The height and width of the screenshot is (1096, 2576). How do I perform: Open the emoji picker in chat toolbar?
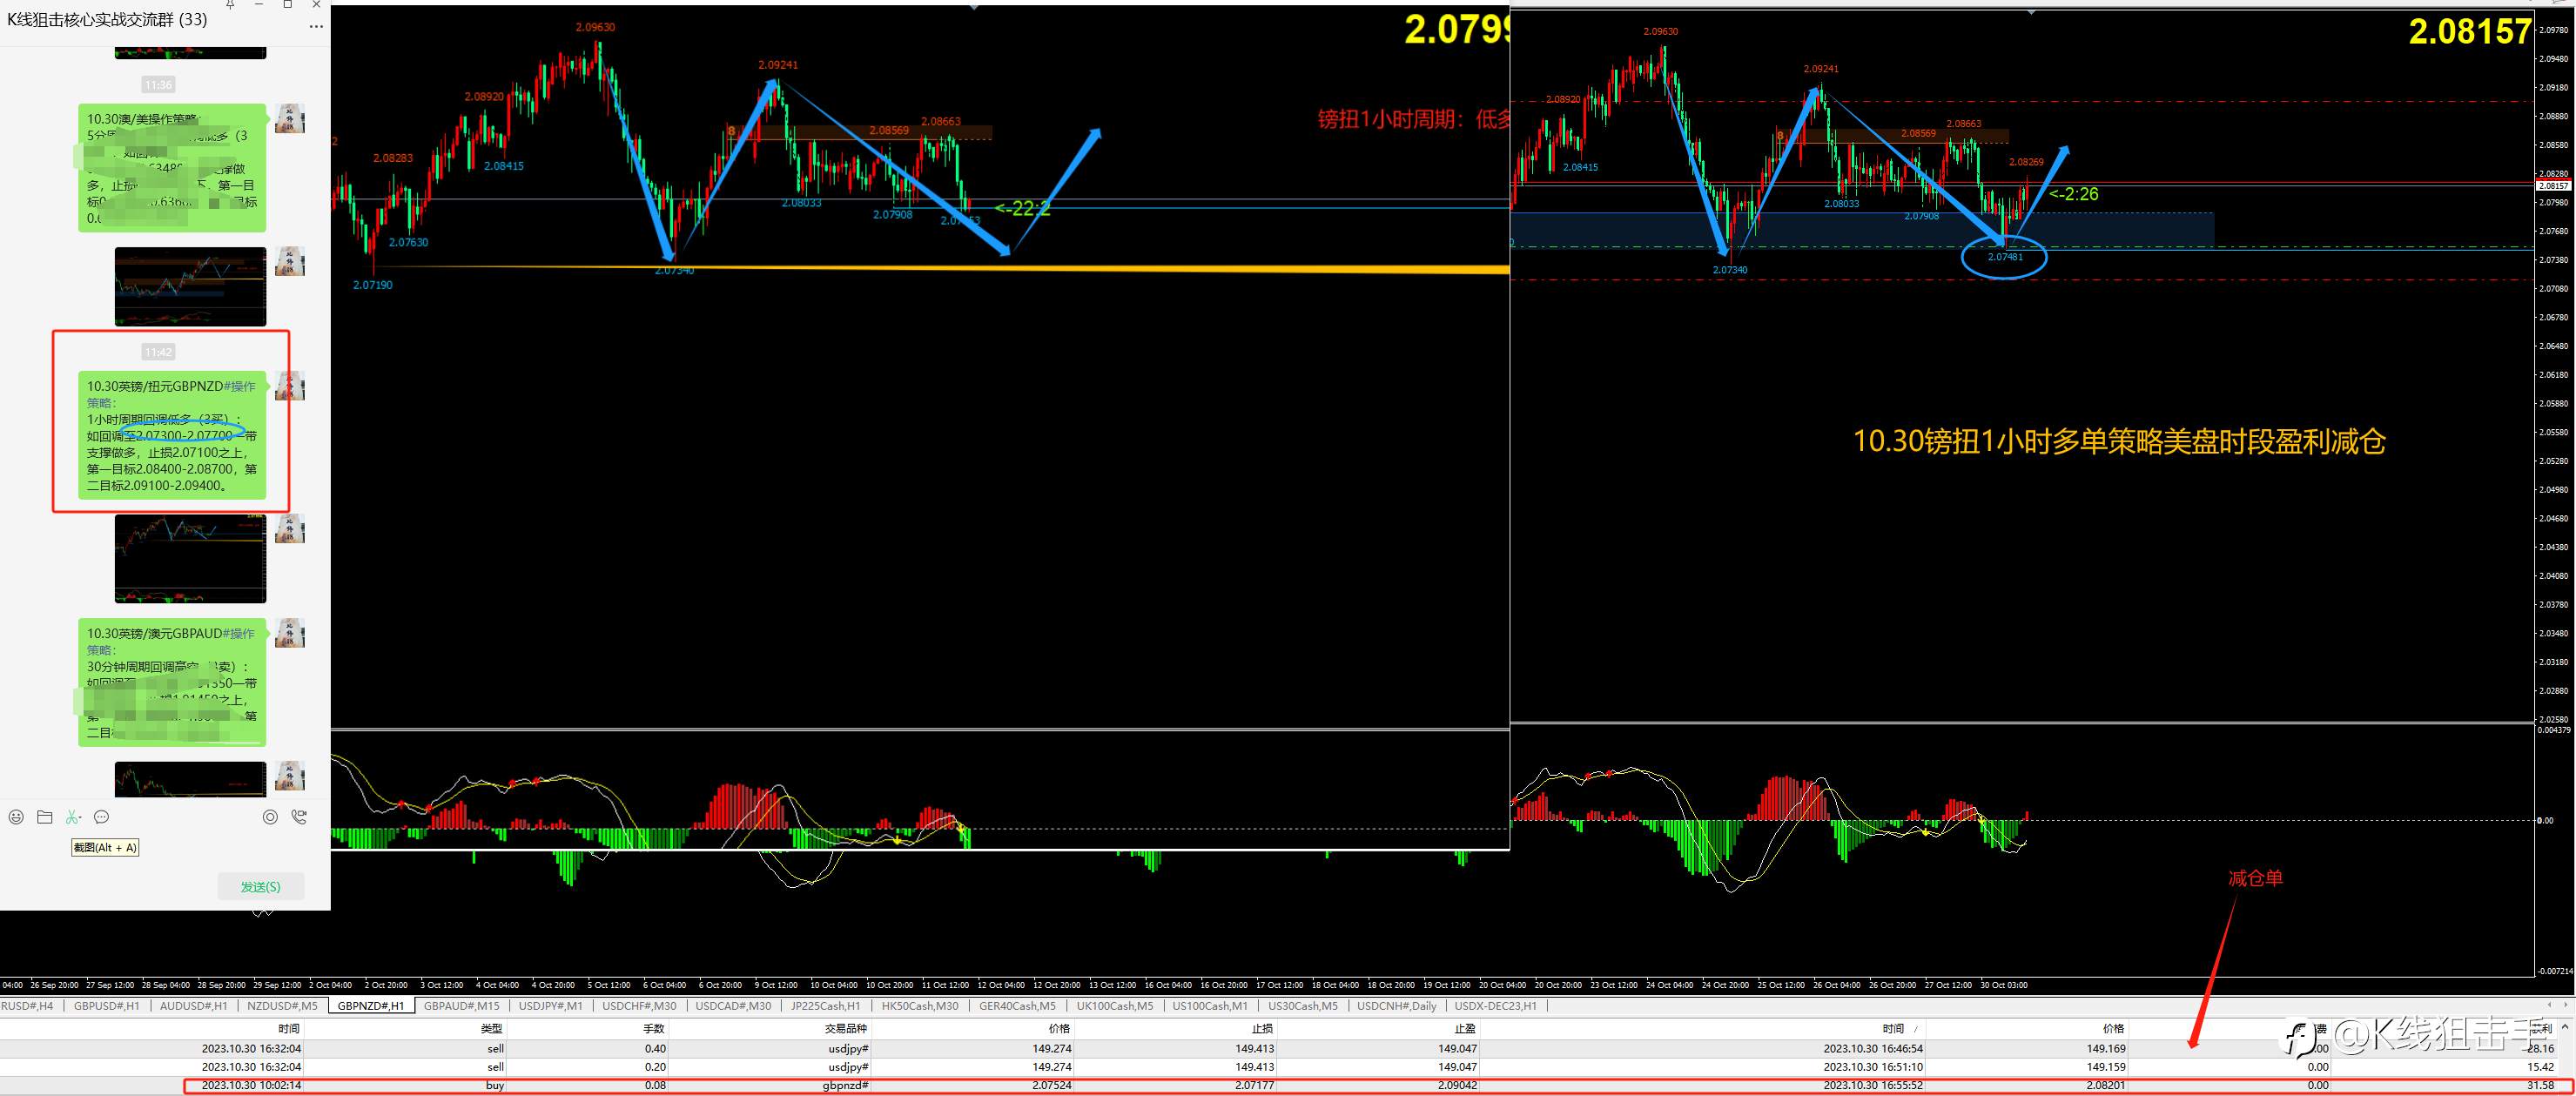[x=16, y=817]
